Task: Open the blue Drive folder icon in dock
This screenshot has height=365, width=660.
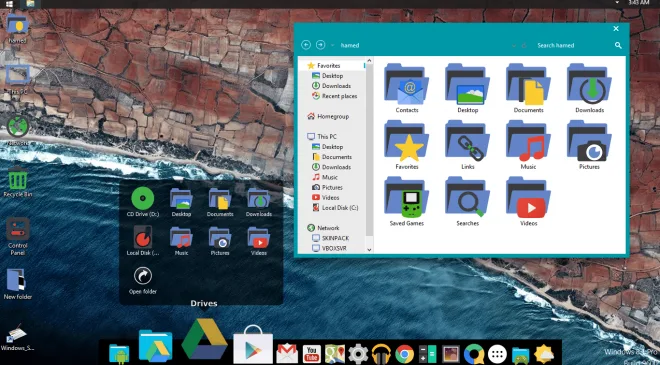Action: coord(155,346)
